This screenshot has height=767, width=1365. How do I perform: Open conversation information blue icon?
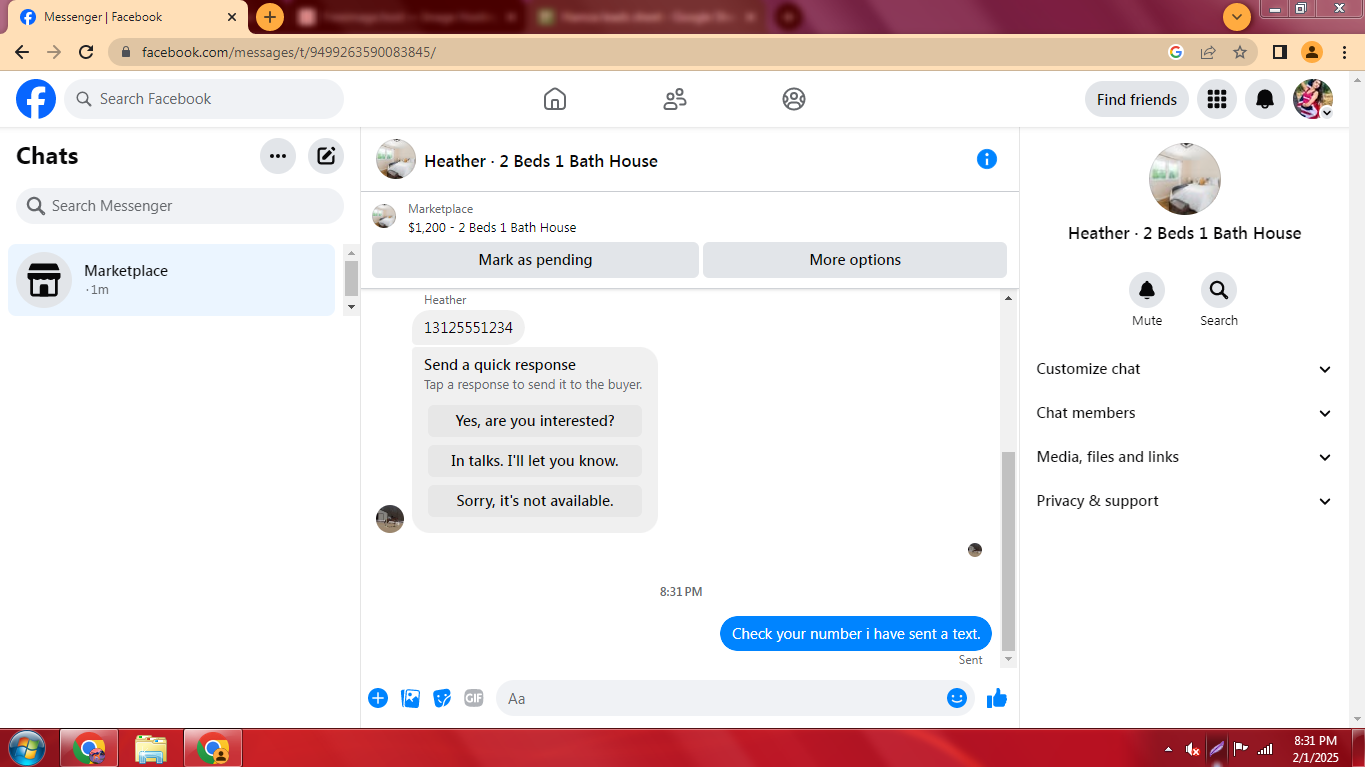coord(987,159)
